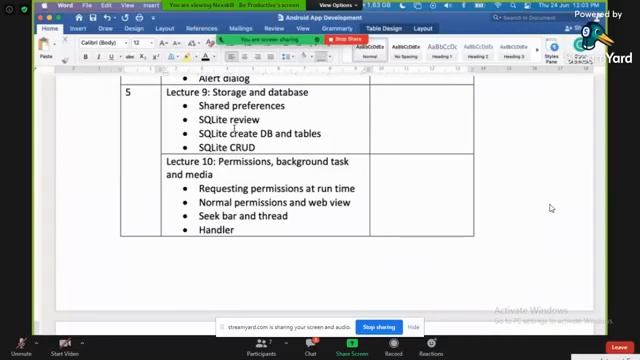Hide the streamyard sharing notification
Image resolution: width=640 pixels, height=360 pixels.
coord(413,327)
